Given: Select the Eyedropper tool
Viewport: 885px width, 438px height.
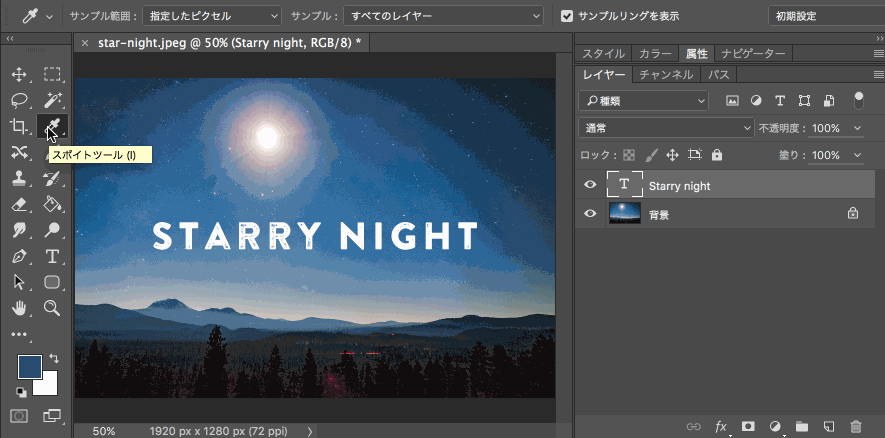Looking at the screenshot, I should [x=52, y=126].
